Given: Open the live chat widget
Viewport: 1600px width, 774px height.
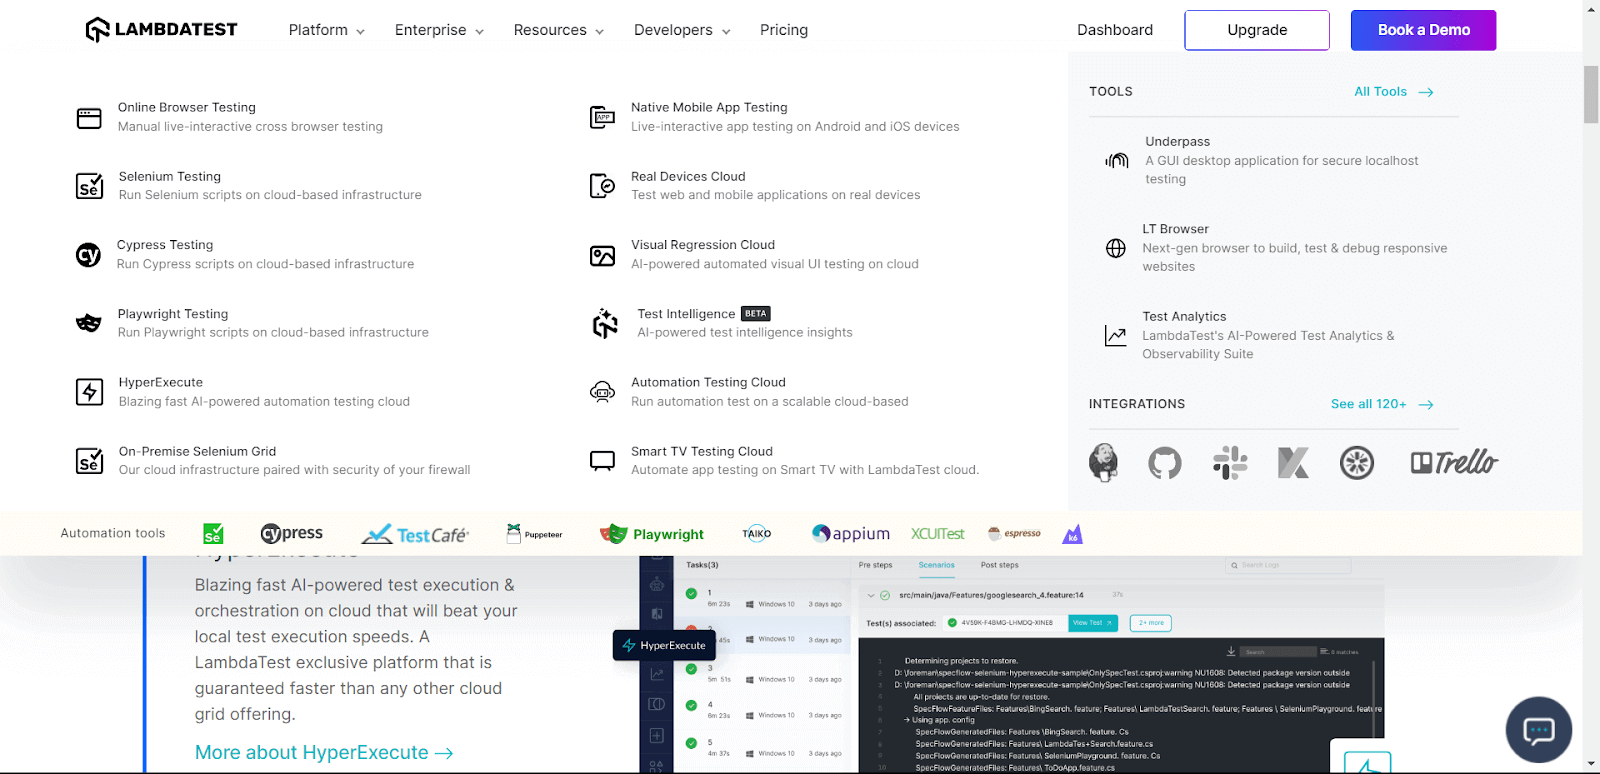Looking at the screenshot, I should 1539,730.
